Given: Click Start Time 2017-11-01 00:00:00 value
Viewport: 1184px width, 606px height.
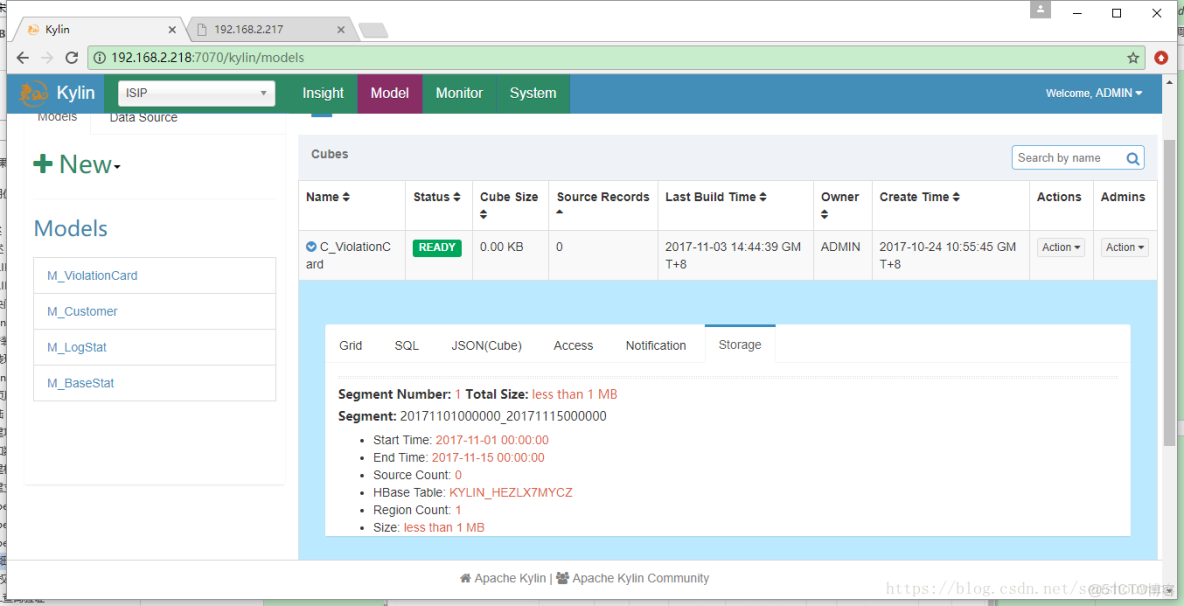Looking at the screenshot, I should (492, 440).
